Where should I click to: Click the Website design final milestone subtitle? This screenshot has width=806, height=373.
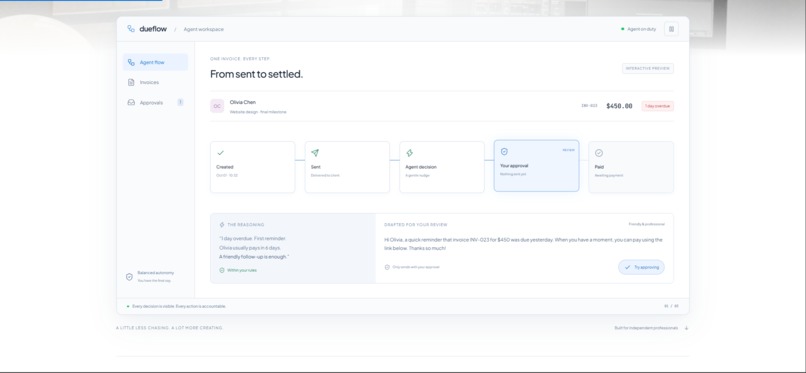pos(258,112)
